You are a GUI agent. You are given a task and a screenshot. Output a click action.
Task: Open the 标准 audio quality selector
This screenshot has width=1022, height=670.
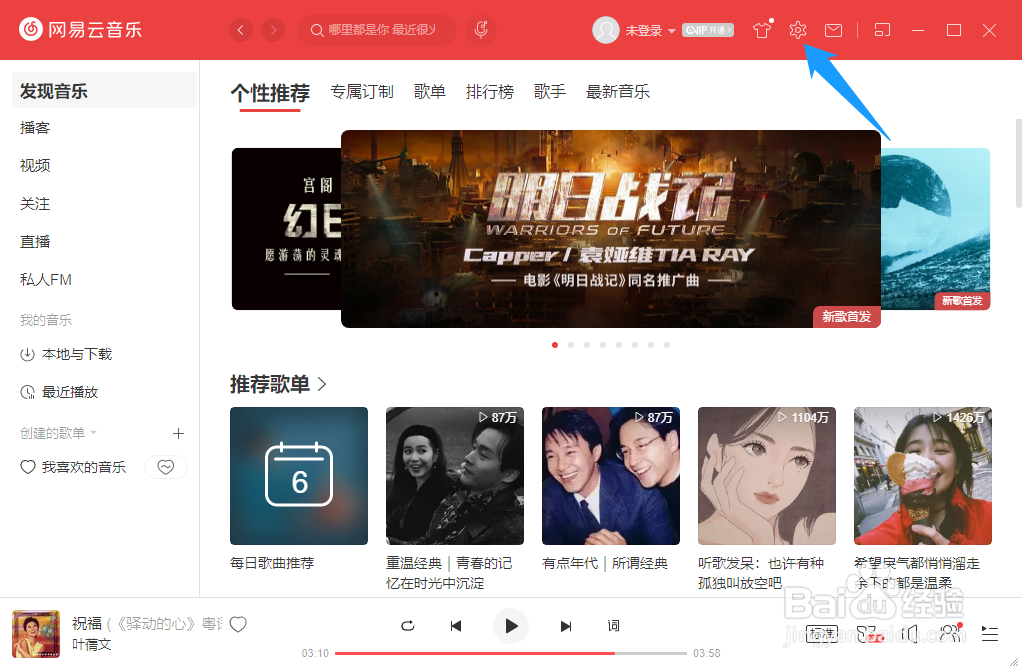coord(822,634)
